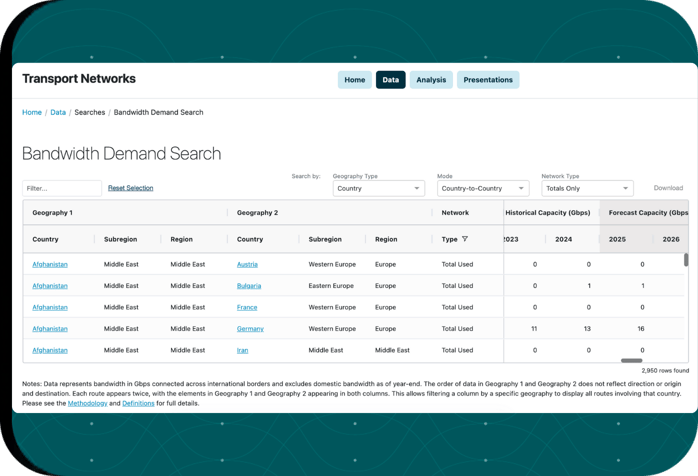
Task: Select the 'Eastern Europe' subregion cell
Action: coord(331,286)
